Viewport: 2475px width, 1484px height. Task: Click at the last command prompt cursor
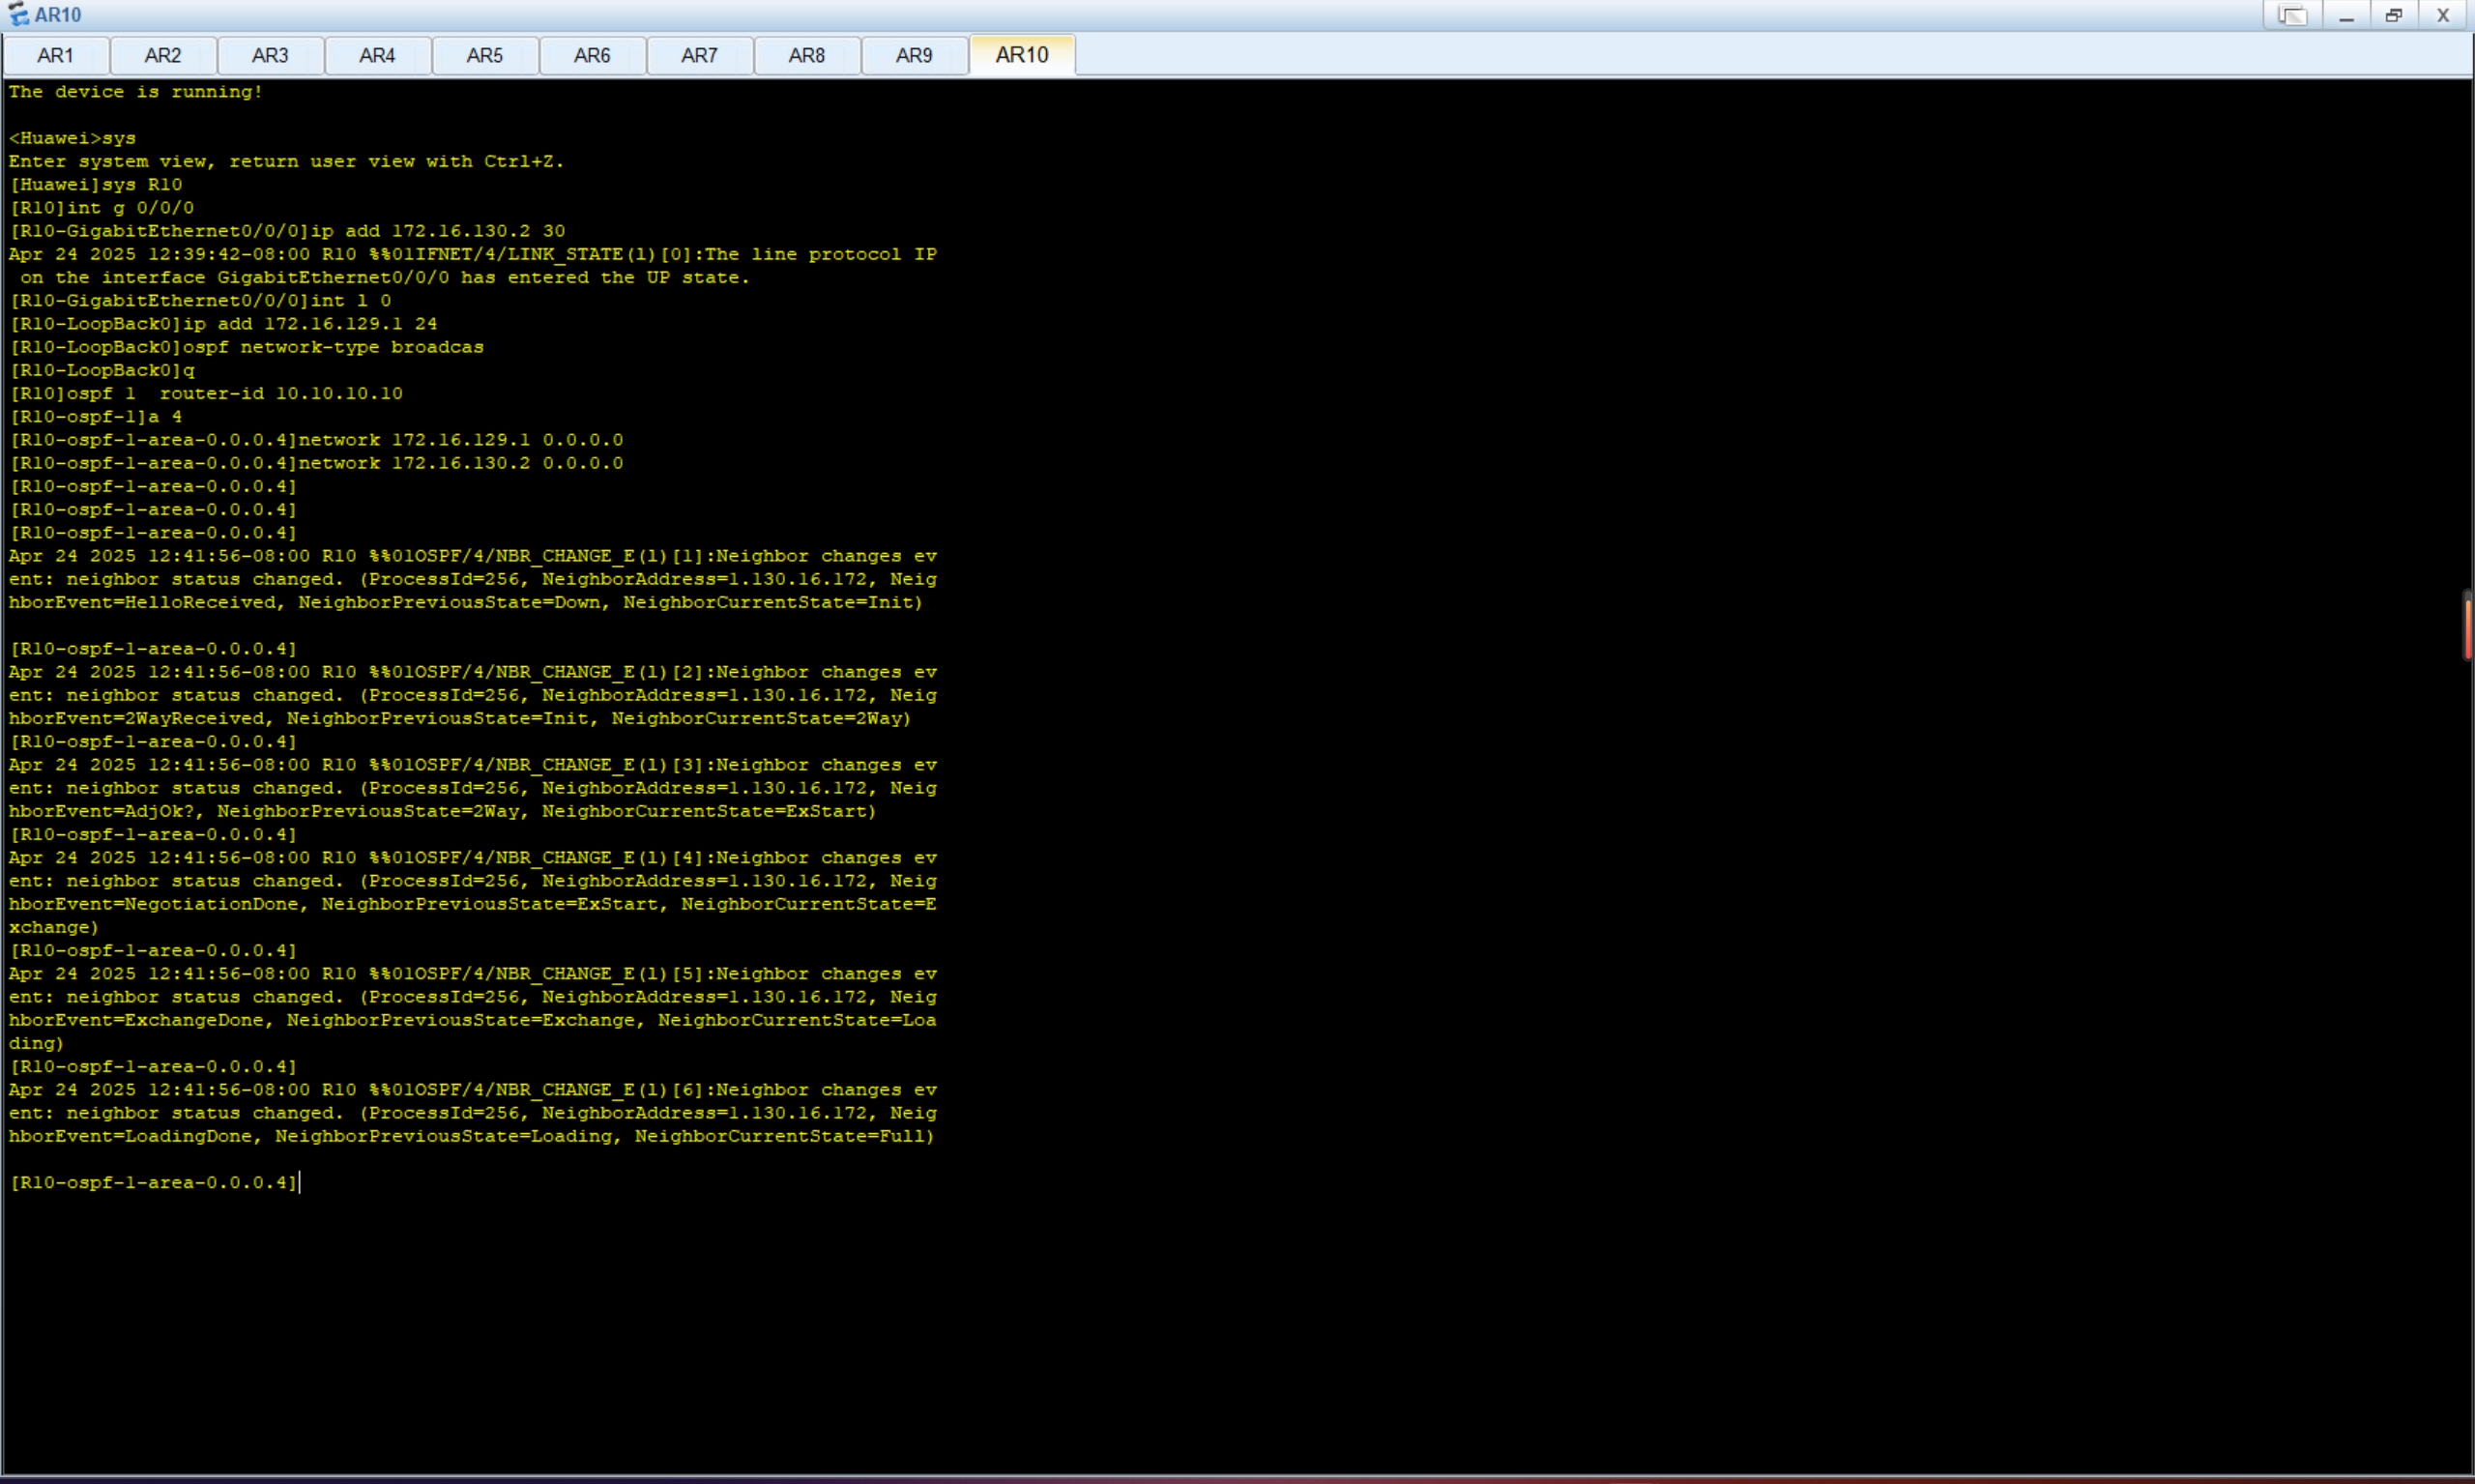tap(300, 1182)
